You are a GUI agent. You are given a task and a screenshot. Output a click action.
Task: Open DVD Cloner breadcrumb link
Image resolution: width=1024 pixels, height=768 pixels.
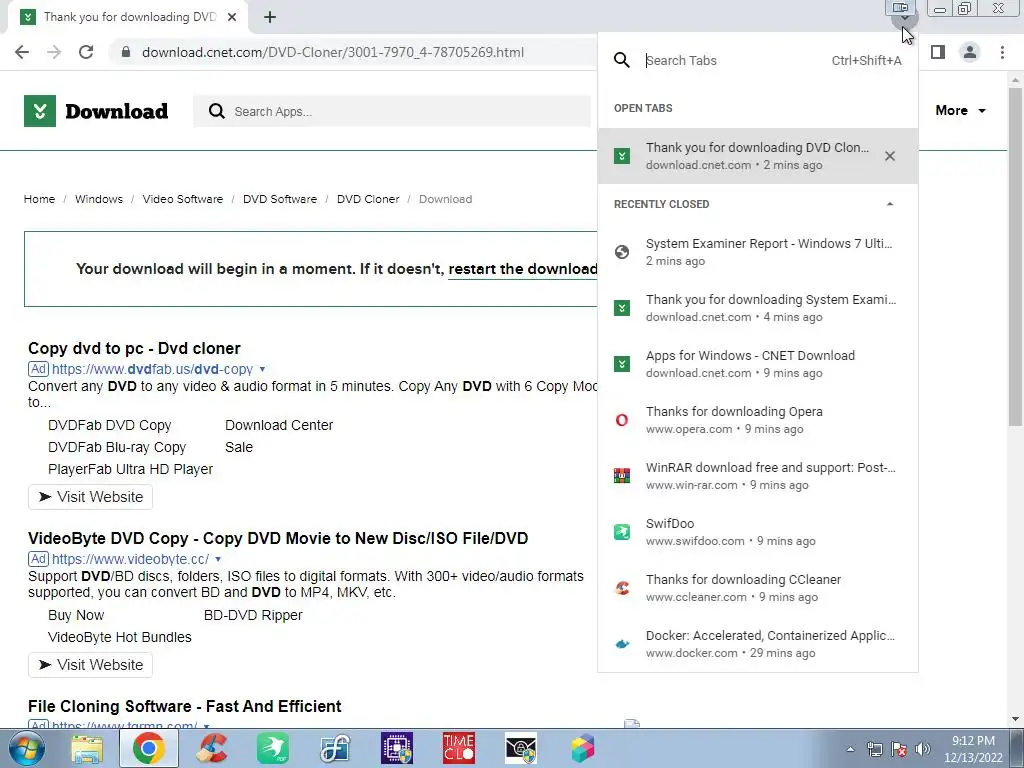tap(368, 199)
